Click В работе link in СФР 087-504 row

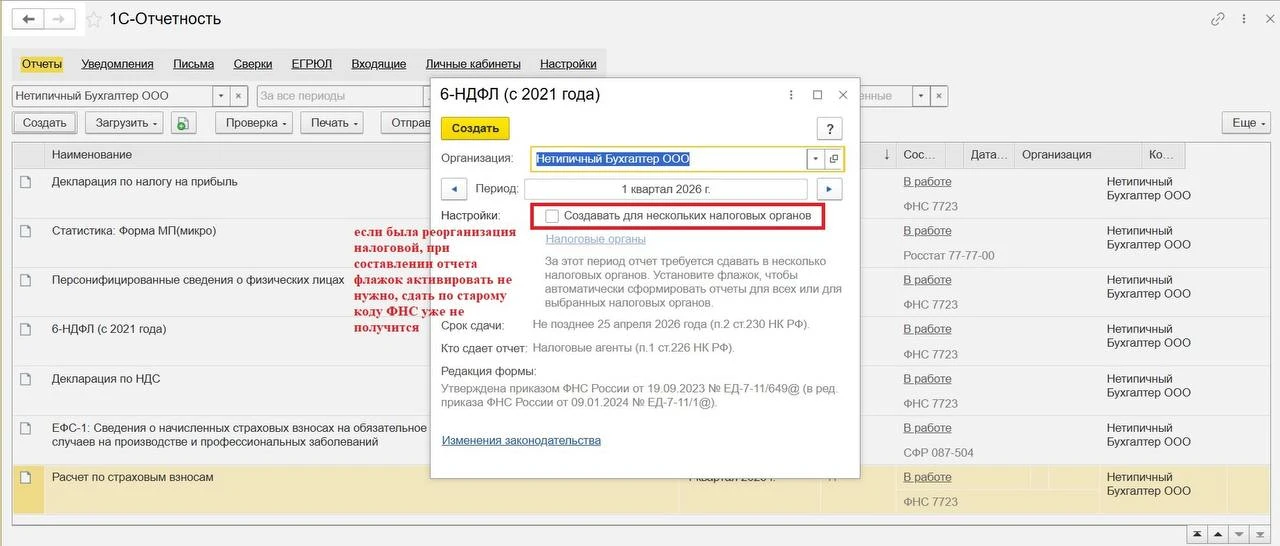[927, 428]
